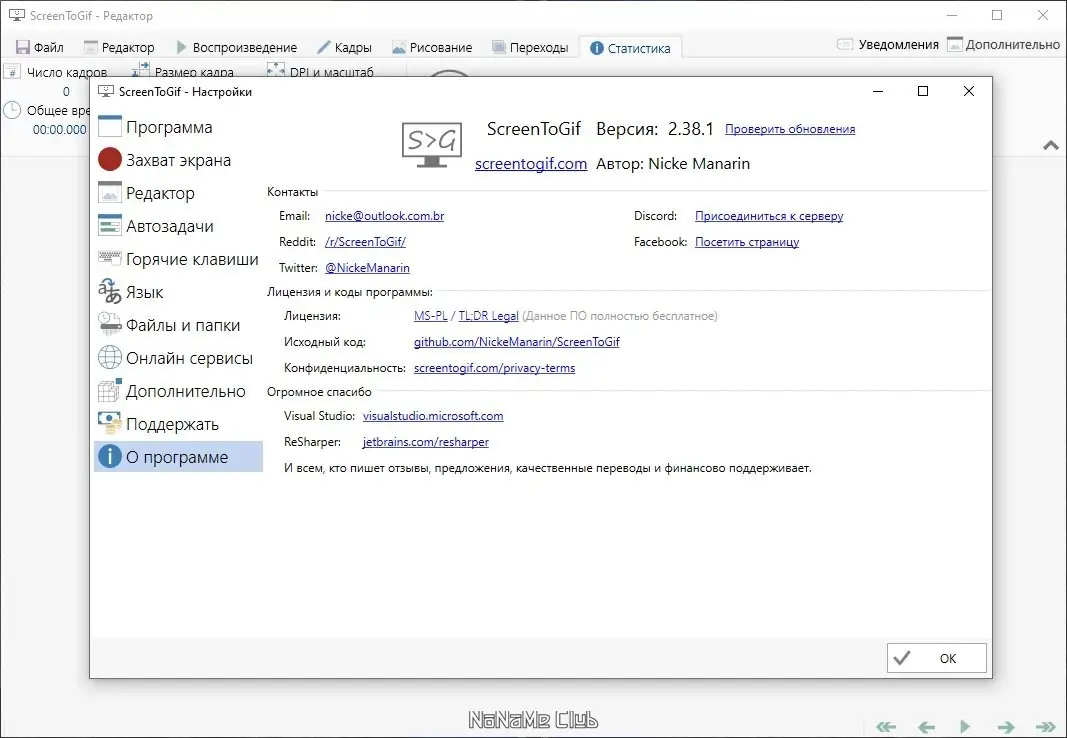The width and height of the screenshot is (1067, 738).
Task: Click Посетить страницу Facebook link
Action: 747,241
